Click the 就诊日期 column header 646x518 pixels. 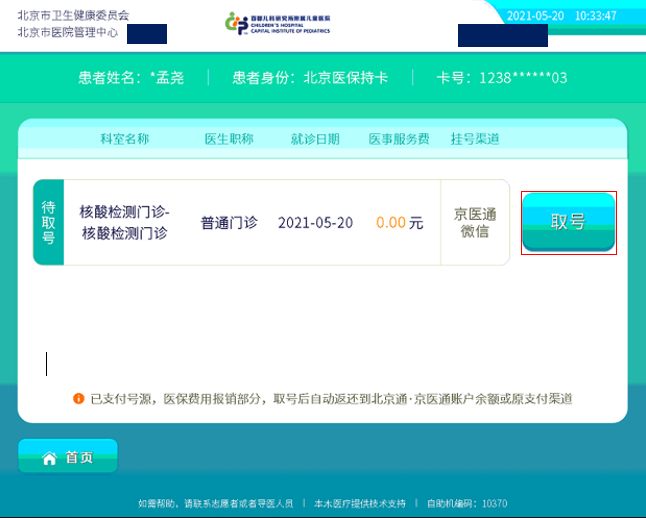[x=315, y=139]
